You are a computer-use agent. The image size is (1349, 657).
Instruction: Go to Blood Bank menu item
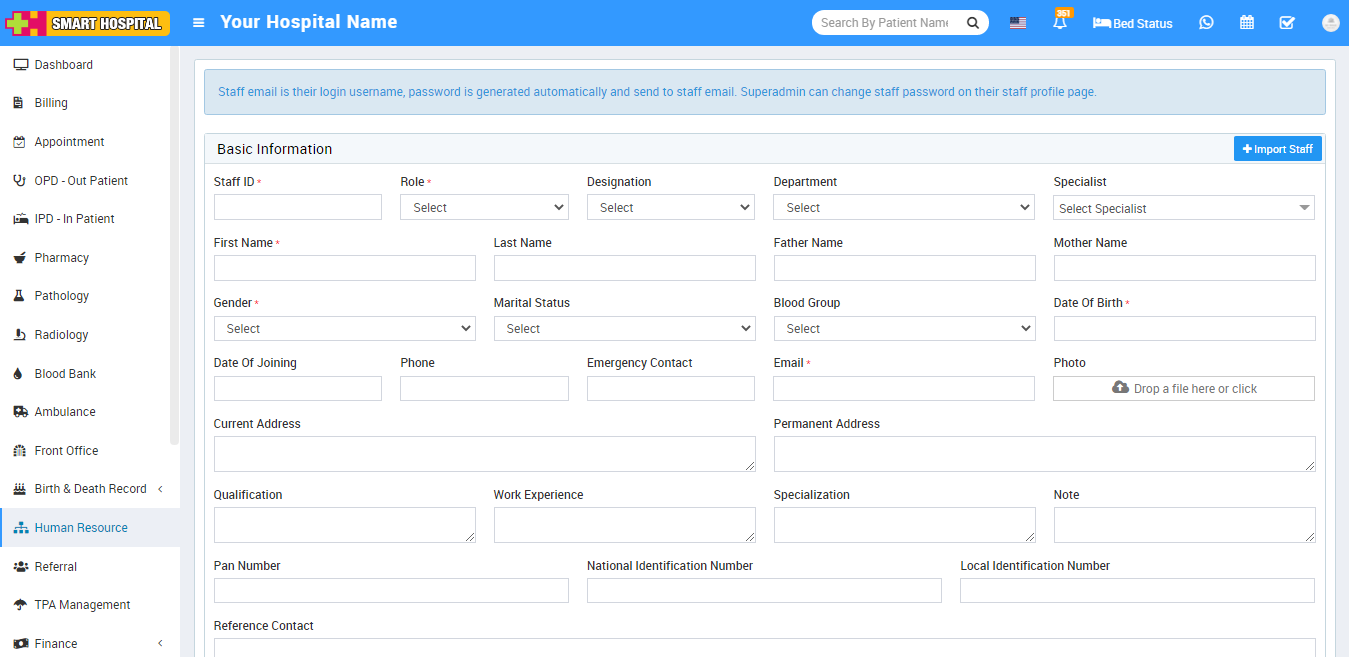tap(65, 374)
